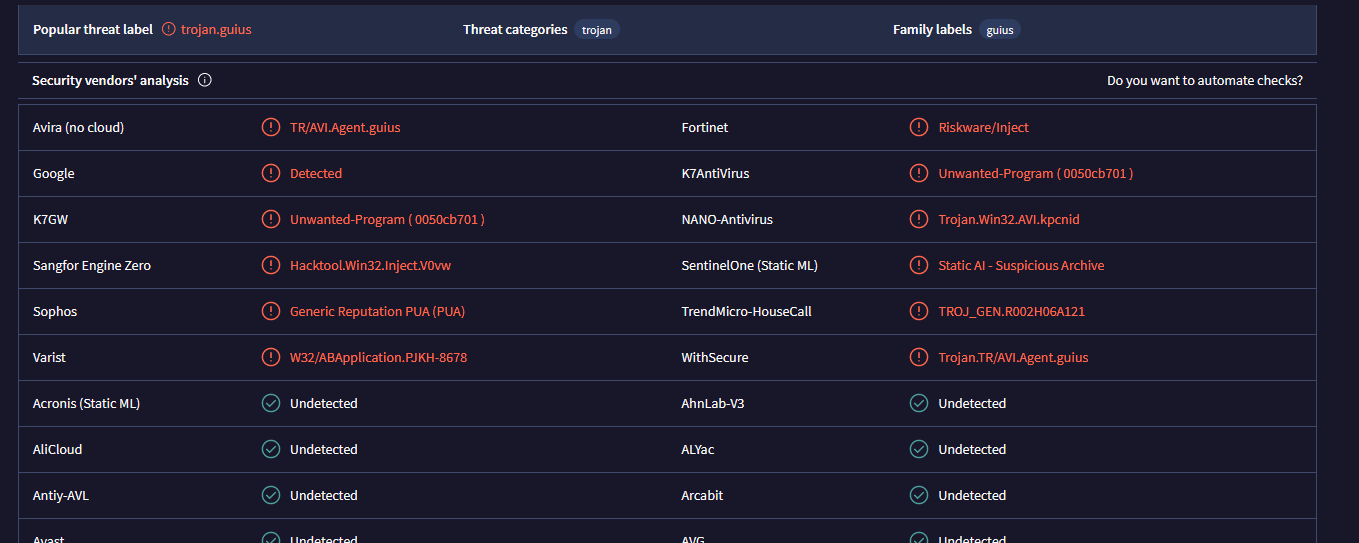Click the Trojan.Win32.AVI.kpcnid detection text
This screenshot has height=543, width=1359.
click(1009, 219)
